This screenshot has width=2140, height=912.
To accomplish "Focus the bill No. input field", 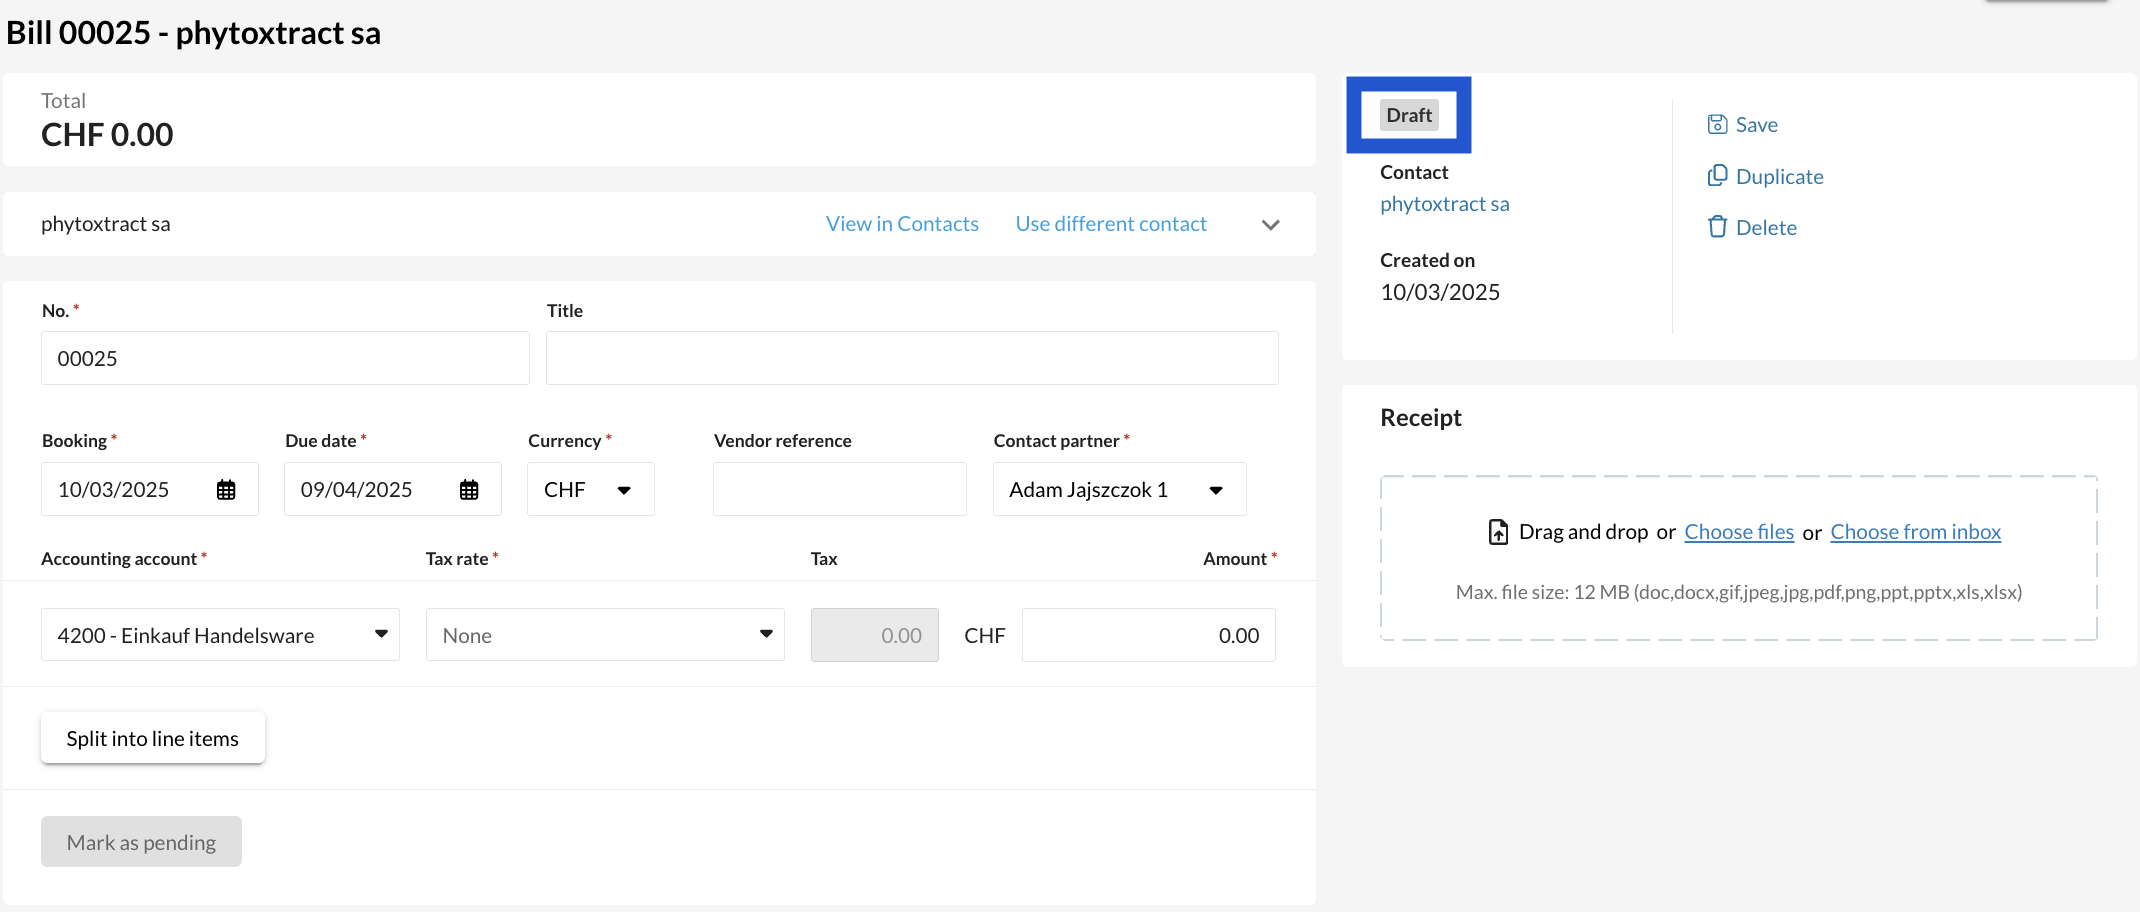I will pyautogui.click(x=285, y=358).
